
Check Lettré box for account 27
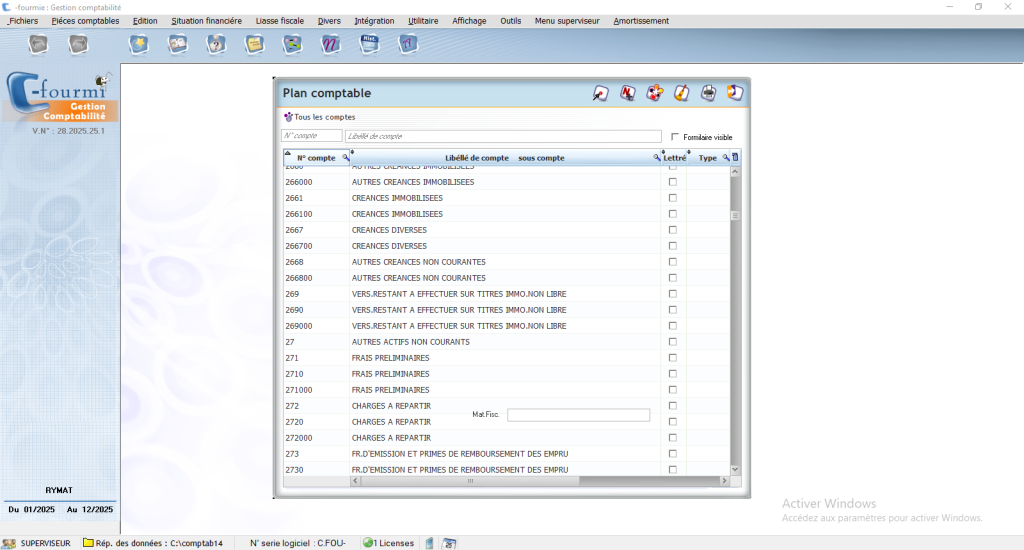(673, 342)
